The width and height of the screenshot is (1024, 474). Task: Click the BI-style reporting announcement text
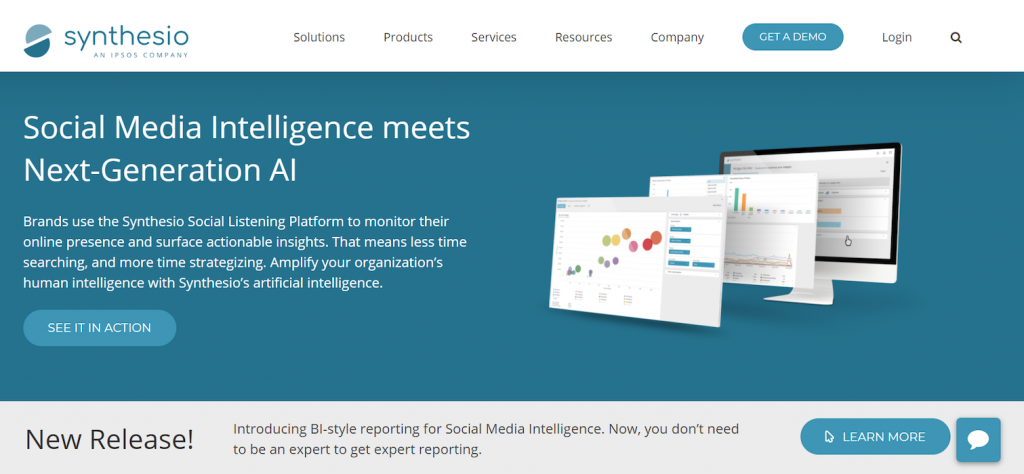coord(486,439)
